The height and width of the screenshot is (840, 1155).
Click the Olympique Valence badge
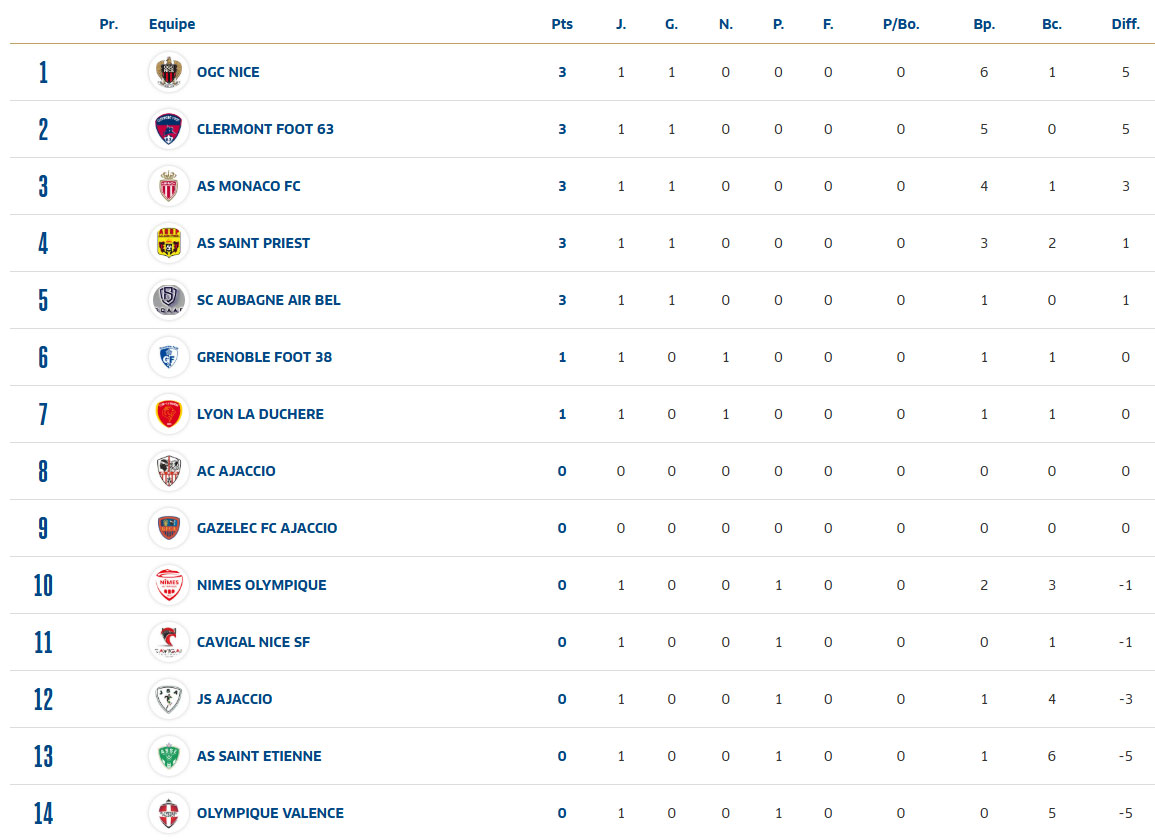pyautogui.click(x=168, y=813)
